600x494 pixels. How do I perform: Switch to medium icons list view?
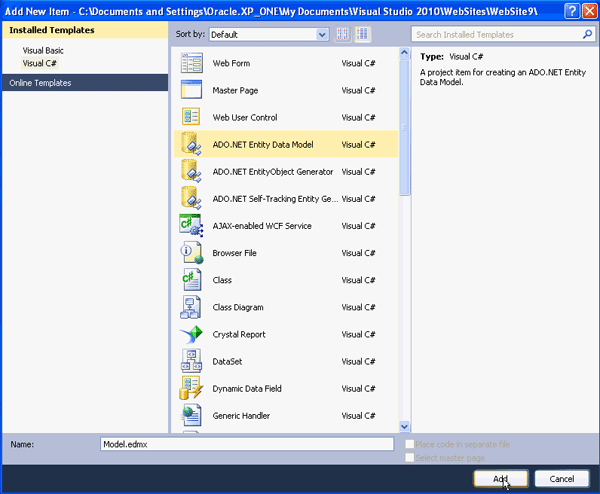[362, 34]
